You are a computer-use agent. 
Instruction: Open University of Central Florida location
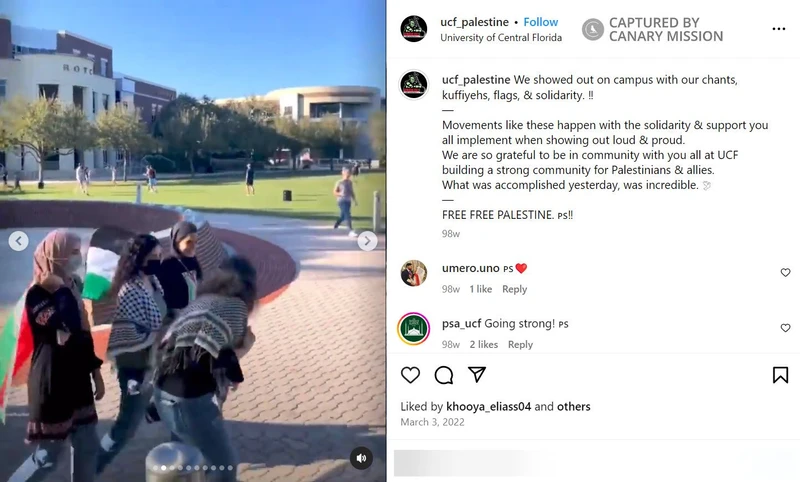click(501, 38)
